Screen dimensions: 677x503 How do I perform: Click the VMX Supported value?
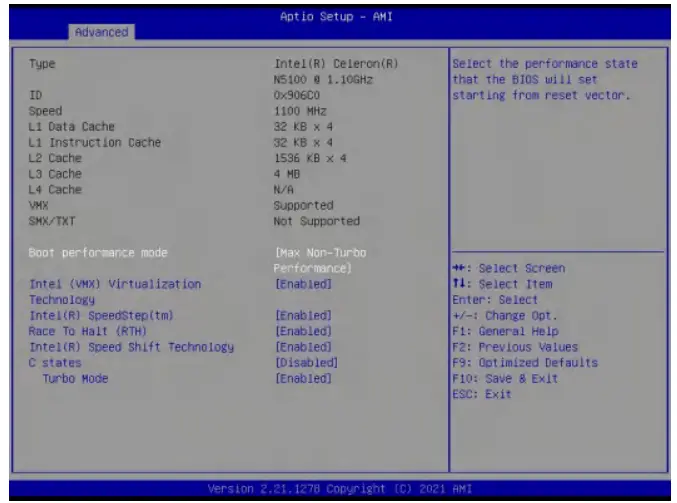[304, 206]
